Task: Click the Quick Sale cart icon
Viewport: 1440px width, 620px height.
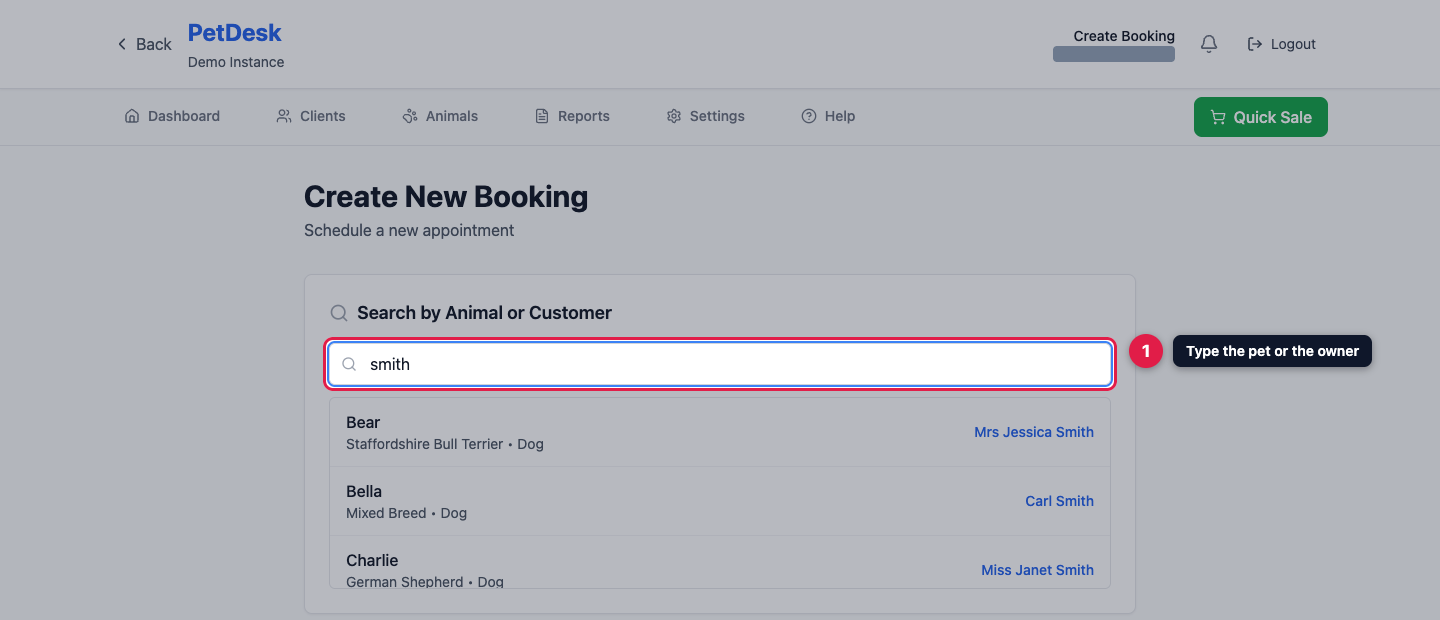Action: coord(1218,117)
